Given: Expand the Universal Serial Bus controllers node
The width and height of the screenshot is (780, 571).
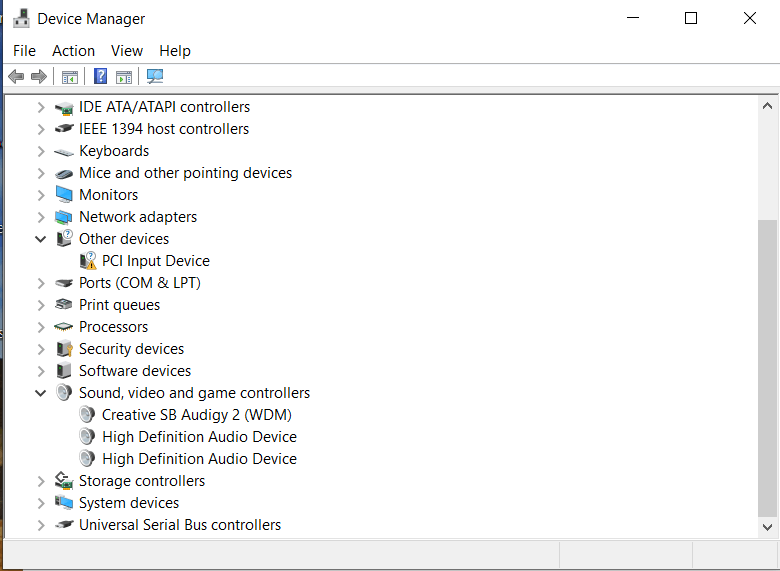Looking at the screenshot, I should pyautogui.click(x=41, y=525).
